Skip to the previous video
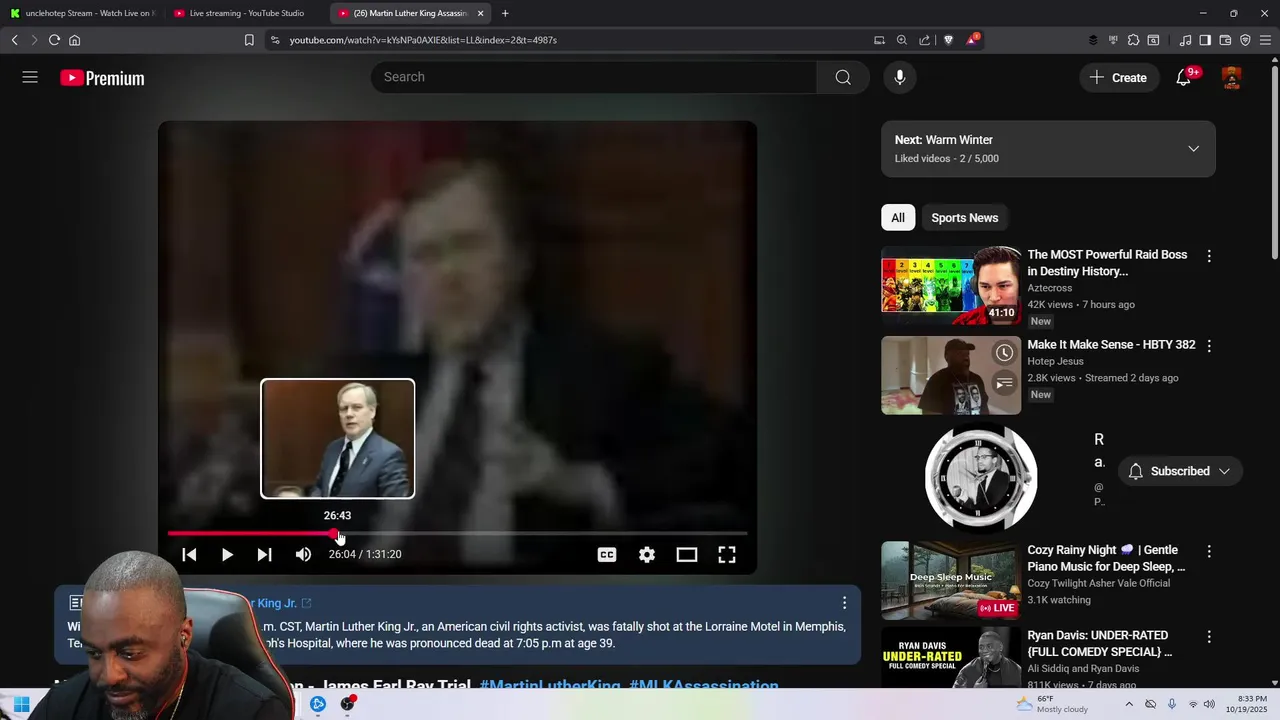Screen dimensions: 1280x720 pos(189,554)
